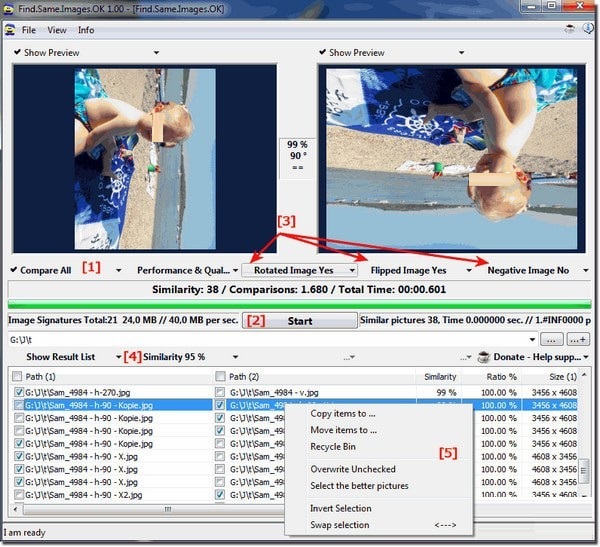Image resolution: width=600 pixels, height=547 pixels.
Task: Click the Similar pictures 38, Time status text
Action: pos(475,320)
